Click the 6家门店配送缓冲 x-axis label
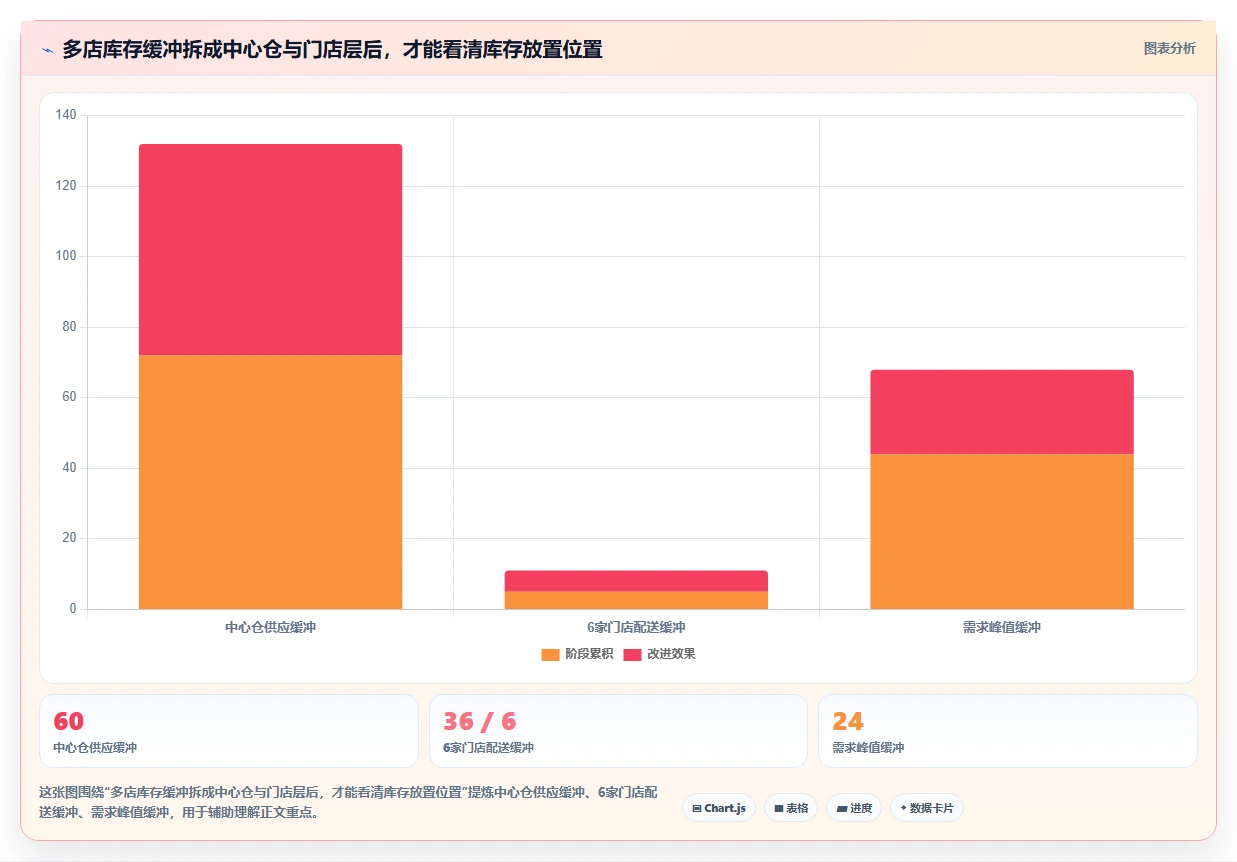Viewport: 1237px width, 862px height. [x=636, y=628]
